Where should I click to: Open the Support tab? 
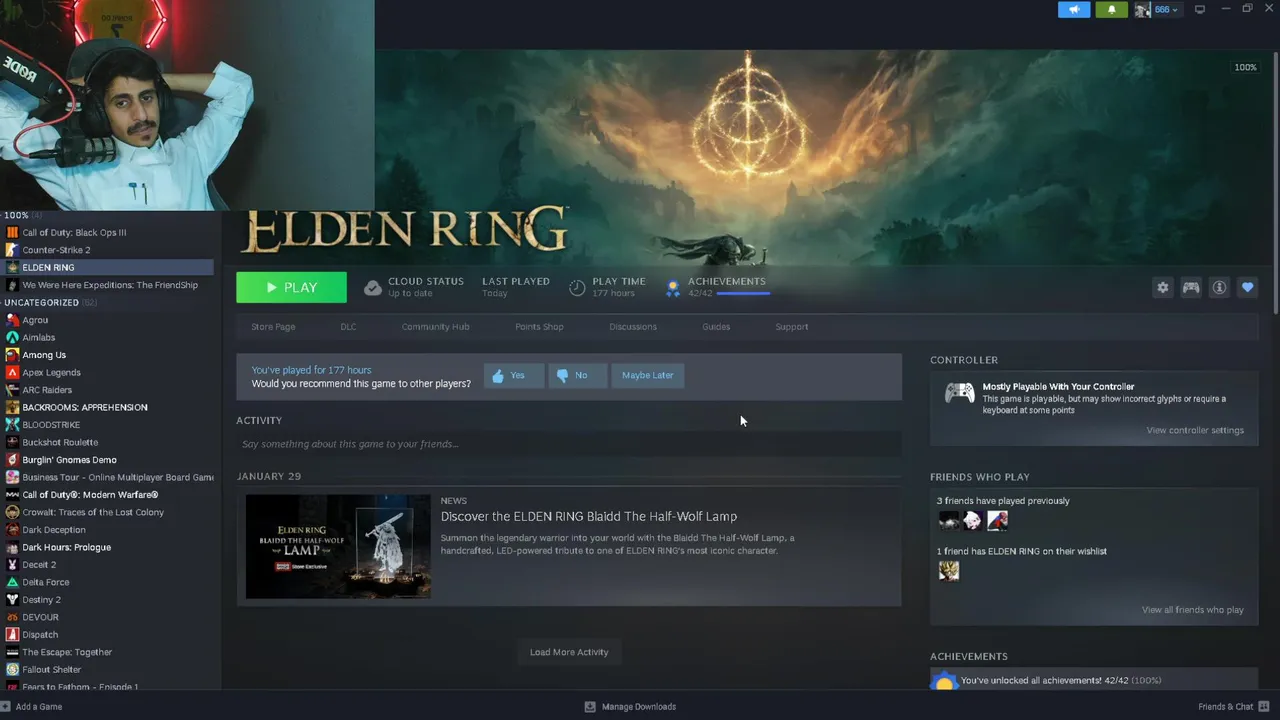point(791,327)
